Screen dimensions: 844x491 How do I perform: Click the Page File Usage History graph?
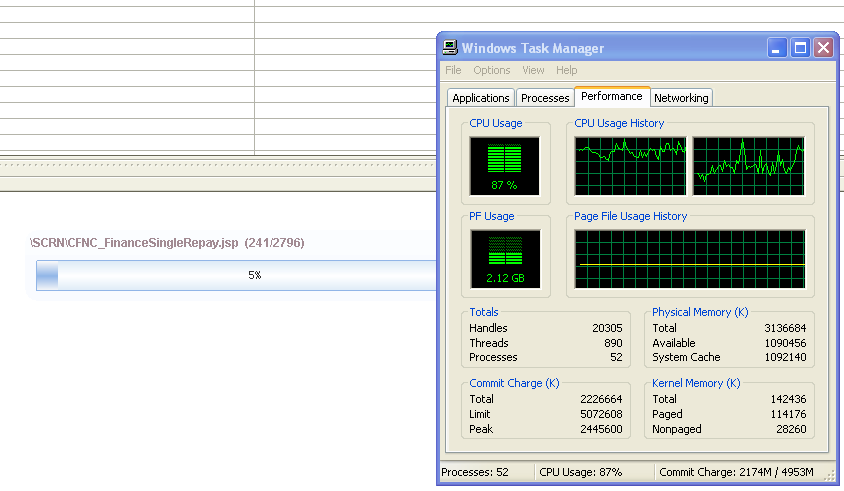click(x=690, y=259)
